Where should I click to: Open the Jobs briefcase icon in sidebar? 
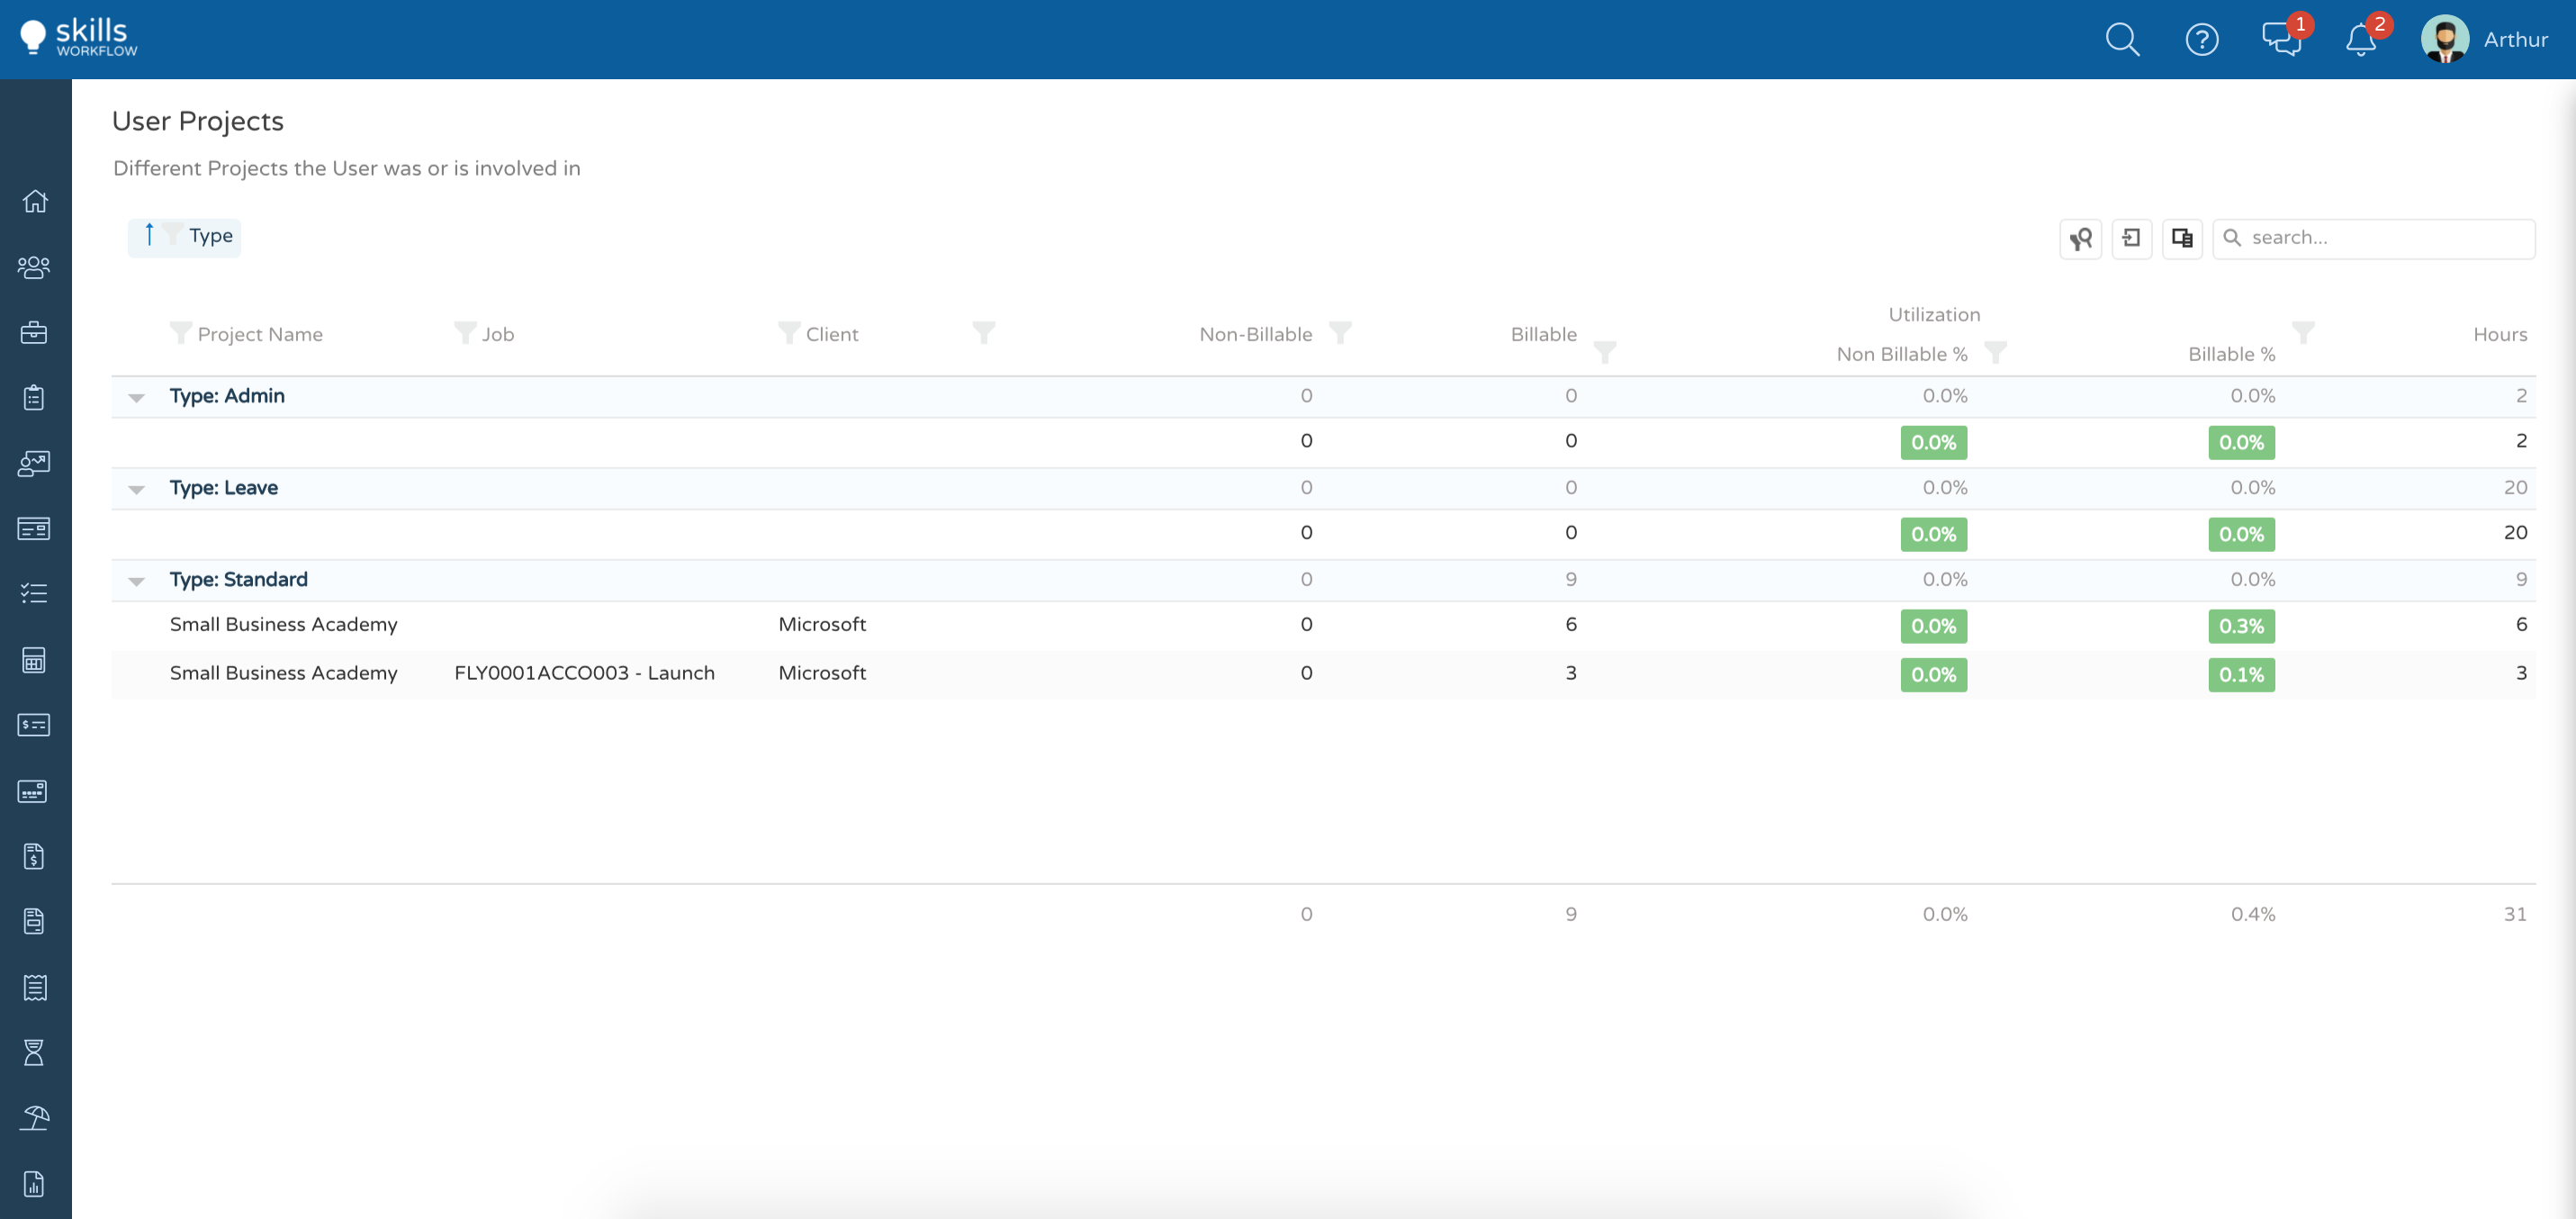[x=34, y=333]
